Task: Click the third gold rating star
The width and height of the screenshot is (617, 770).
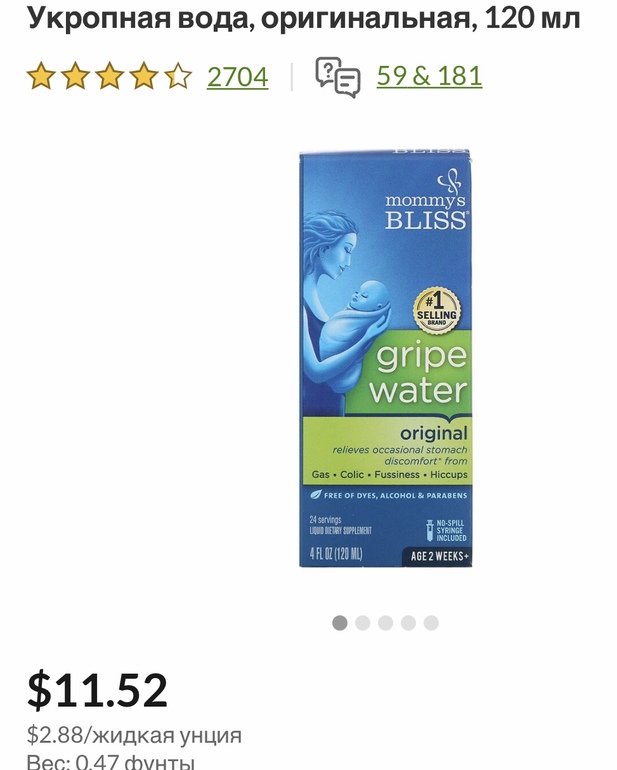Action: point(110,76)
